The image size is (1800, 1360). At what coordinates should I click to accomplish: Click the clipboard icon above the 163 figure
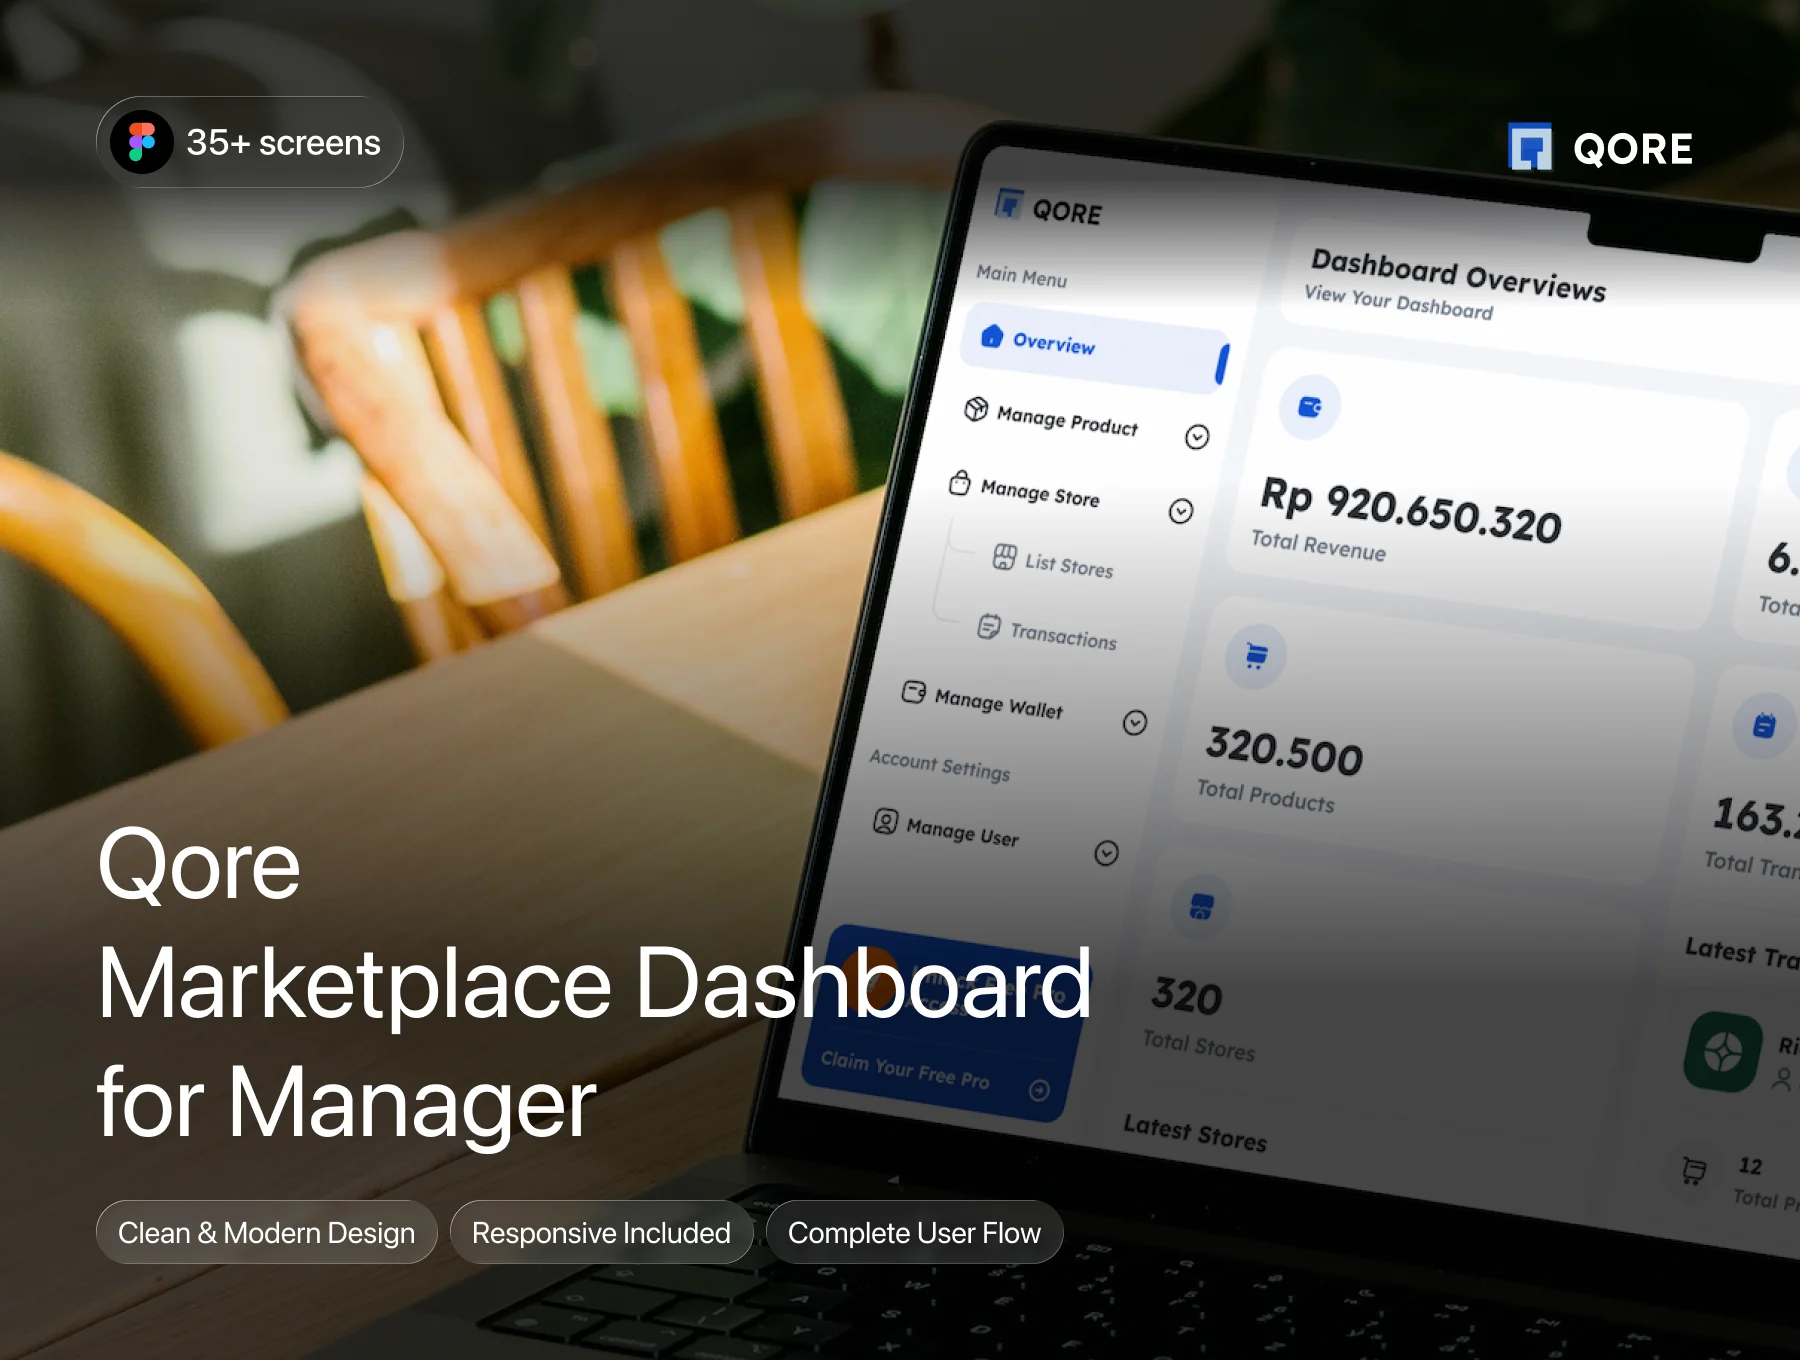(x=1765, y=725)
